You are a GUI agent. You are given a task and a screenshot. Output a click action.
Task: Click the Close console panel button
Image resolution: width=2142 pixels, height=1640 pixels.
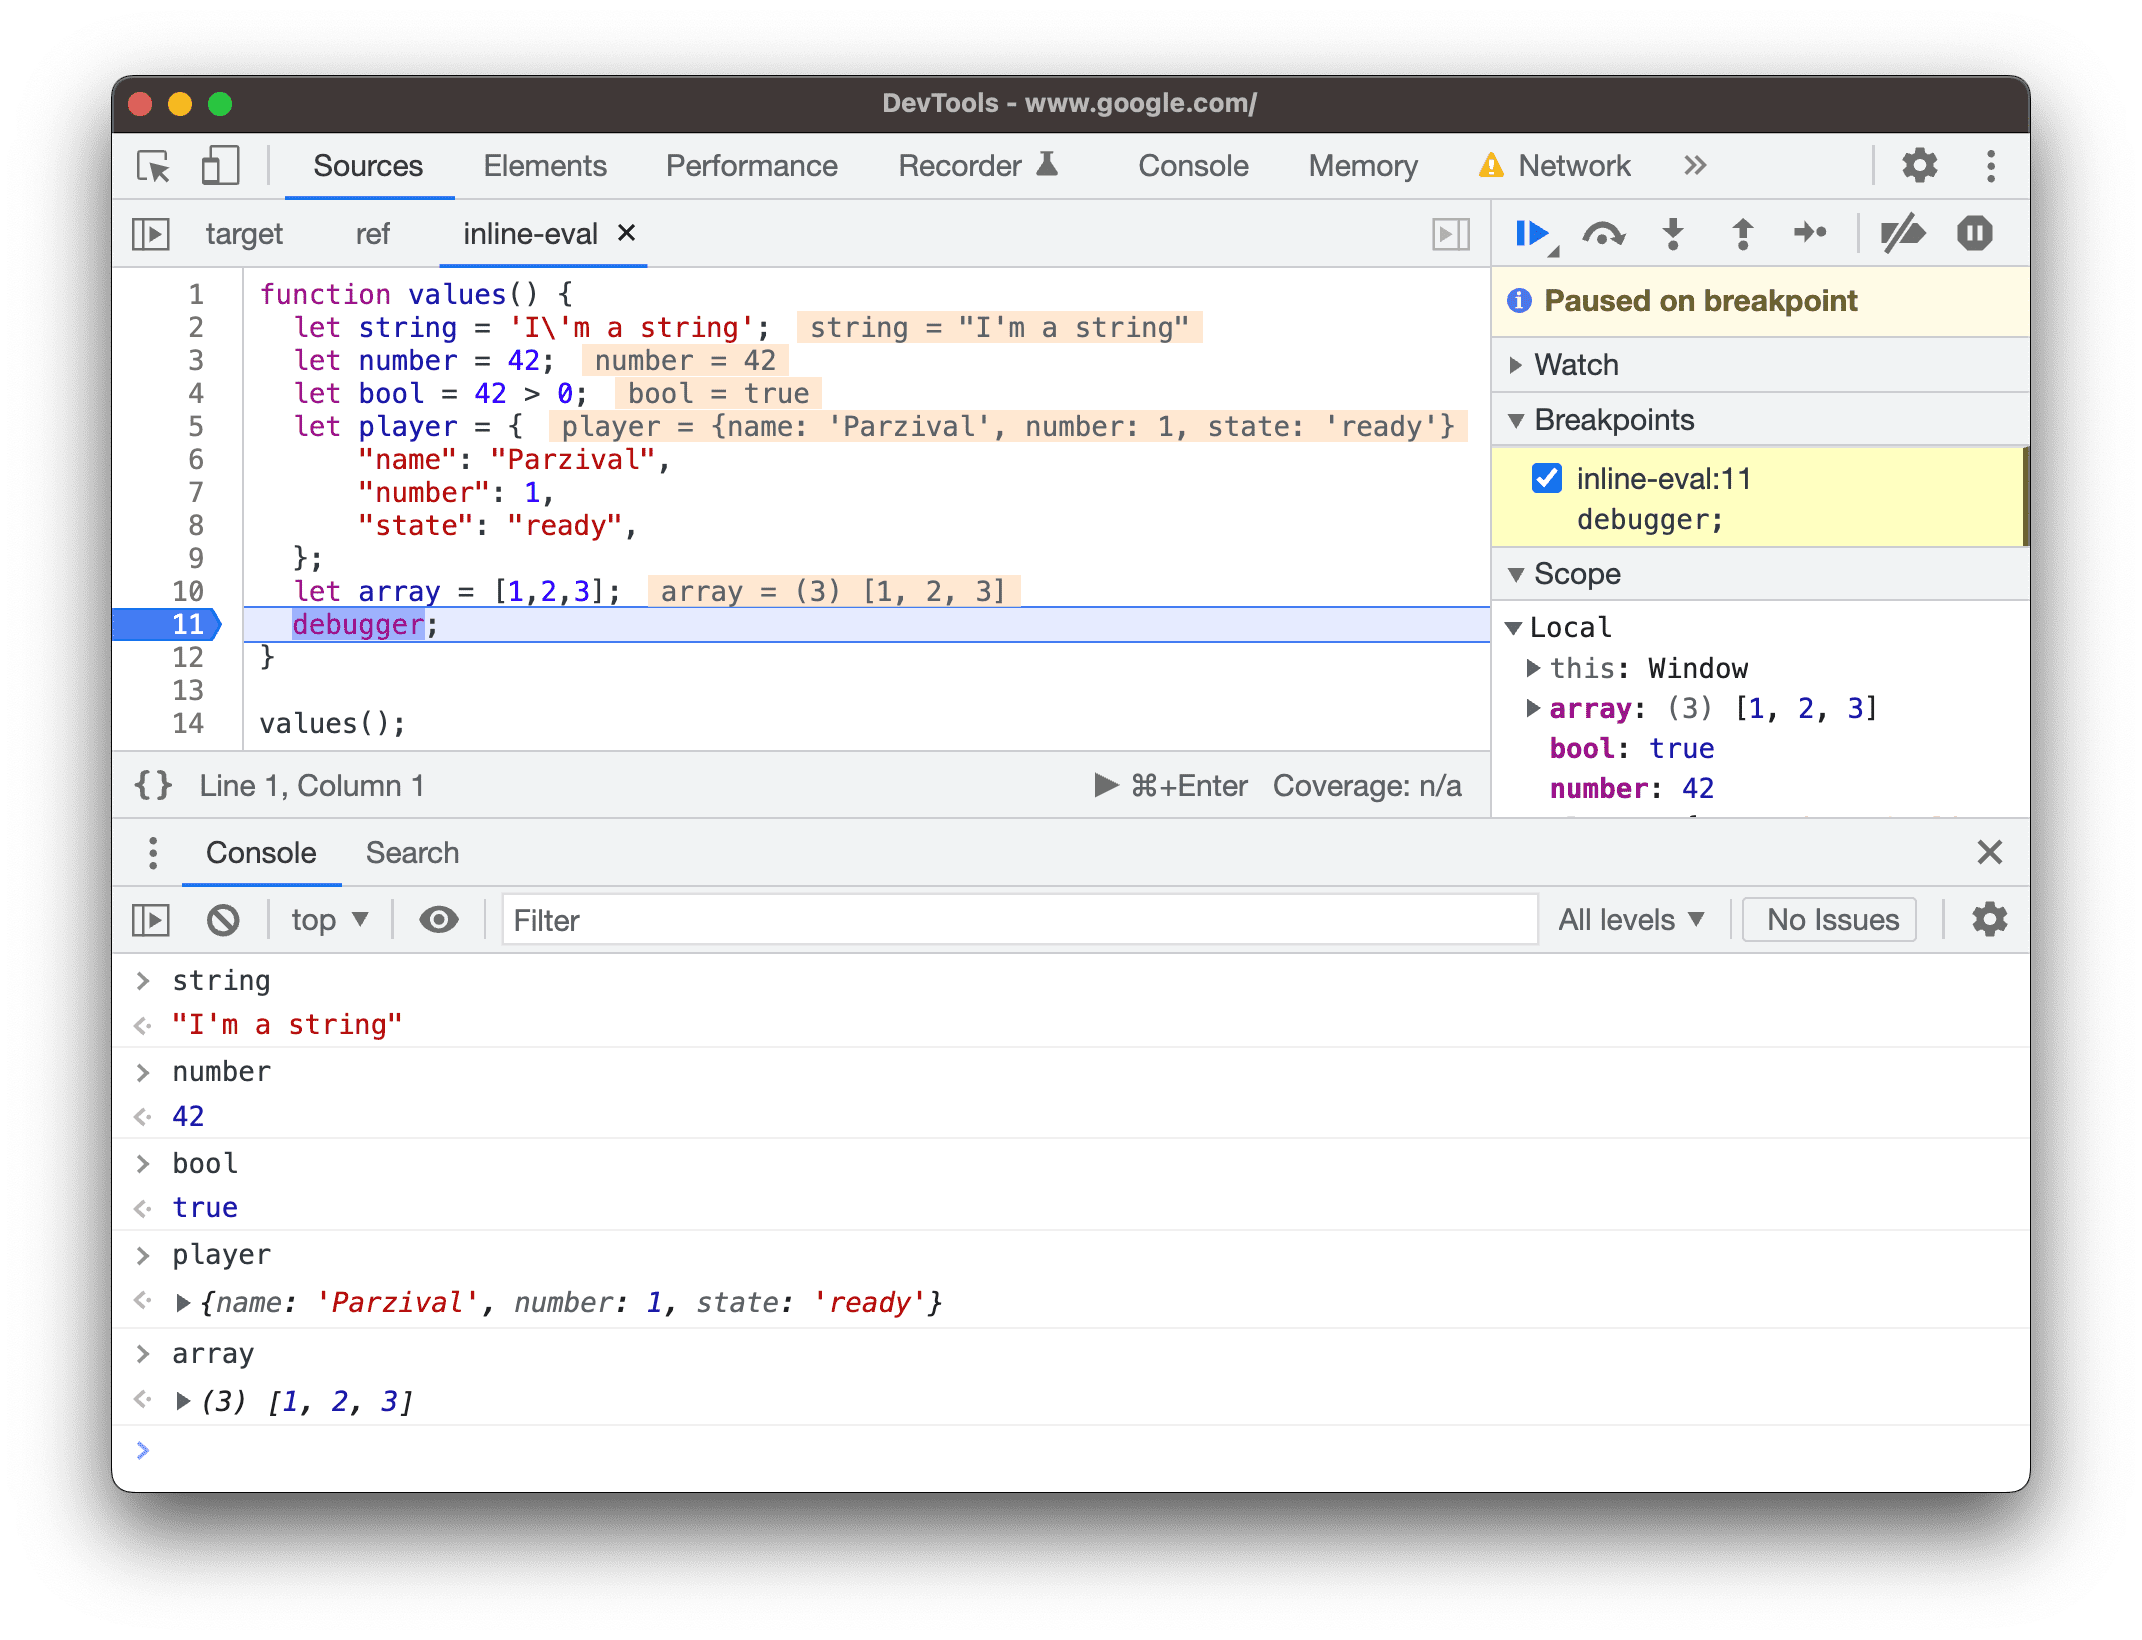1990,851
